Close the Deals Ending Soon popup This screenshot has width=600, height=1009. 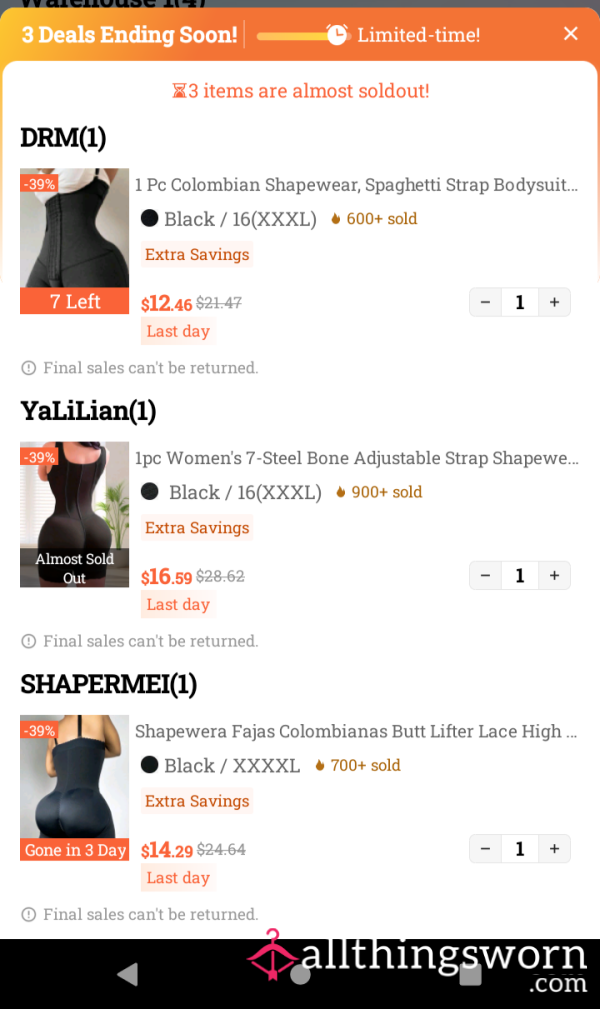tap(570, 33)
